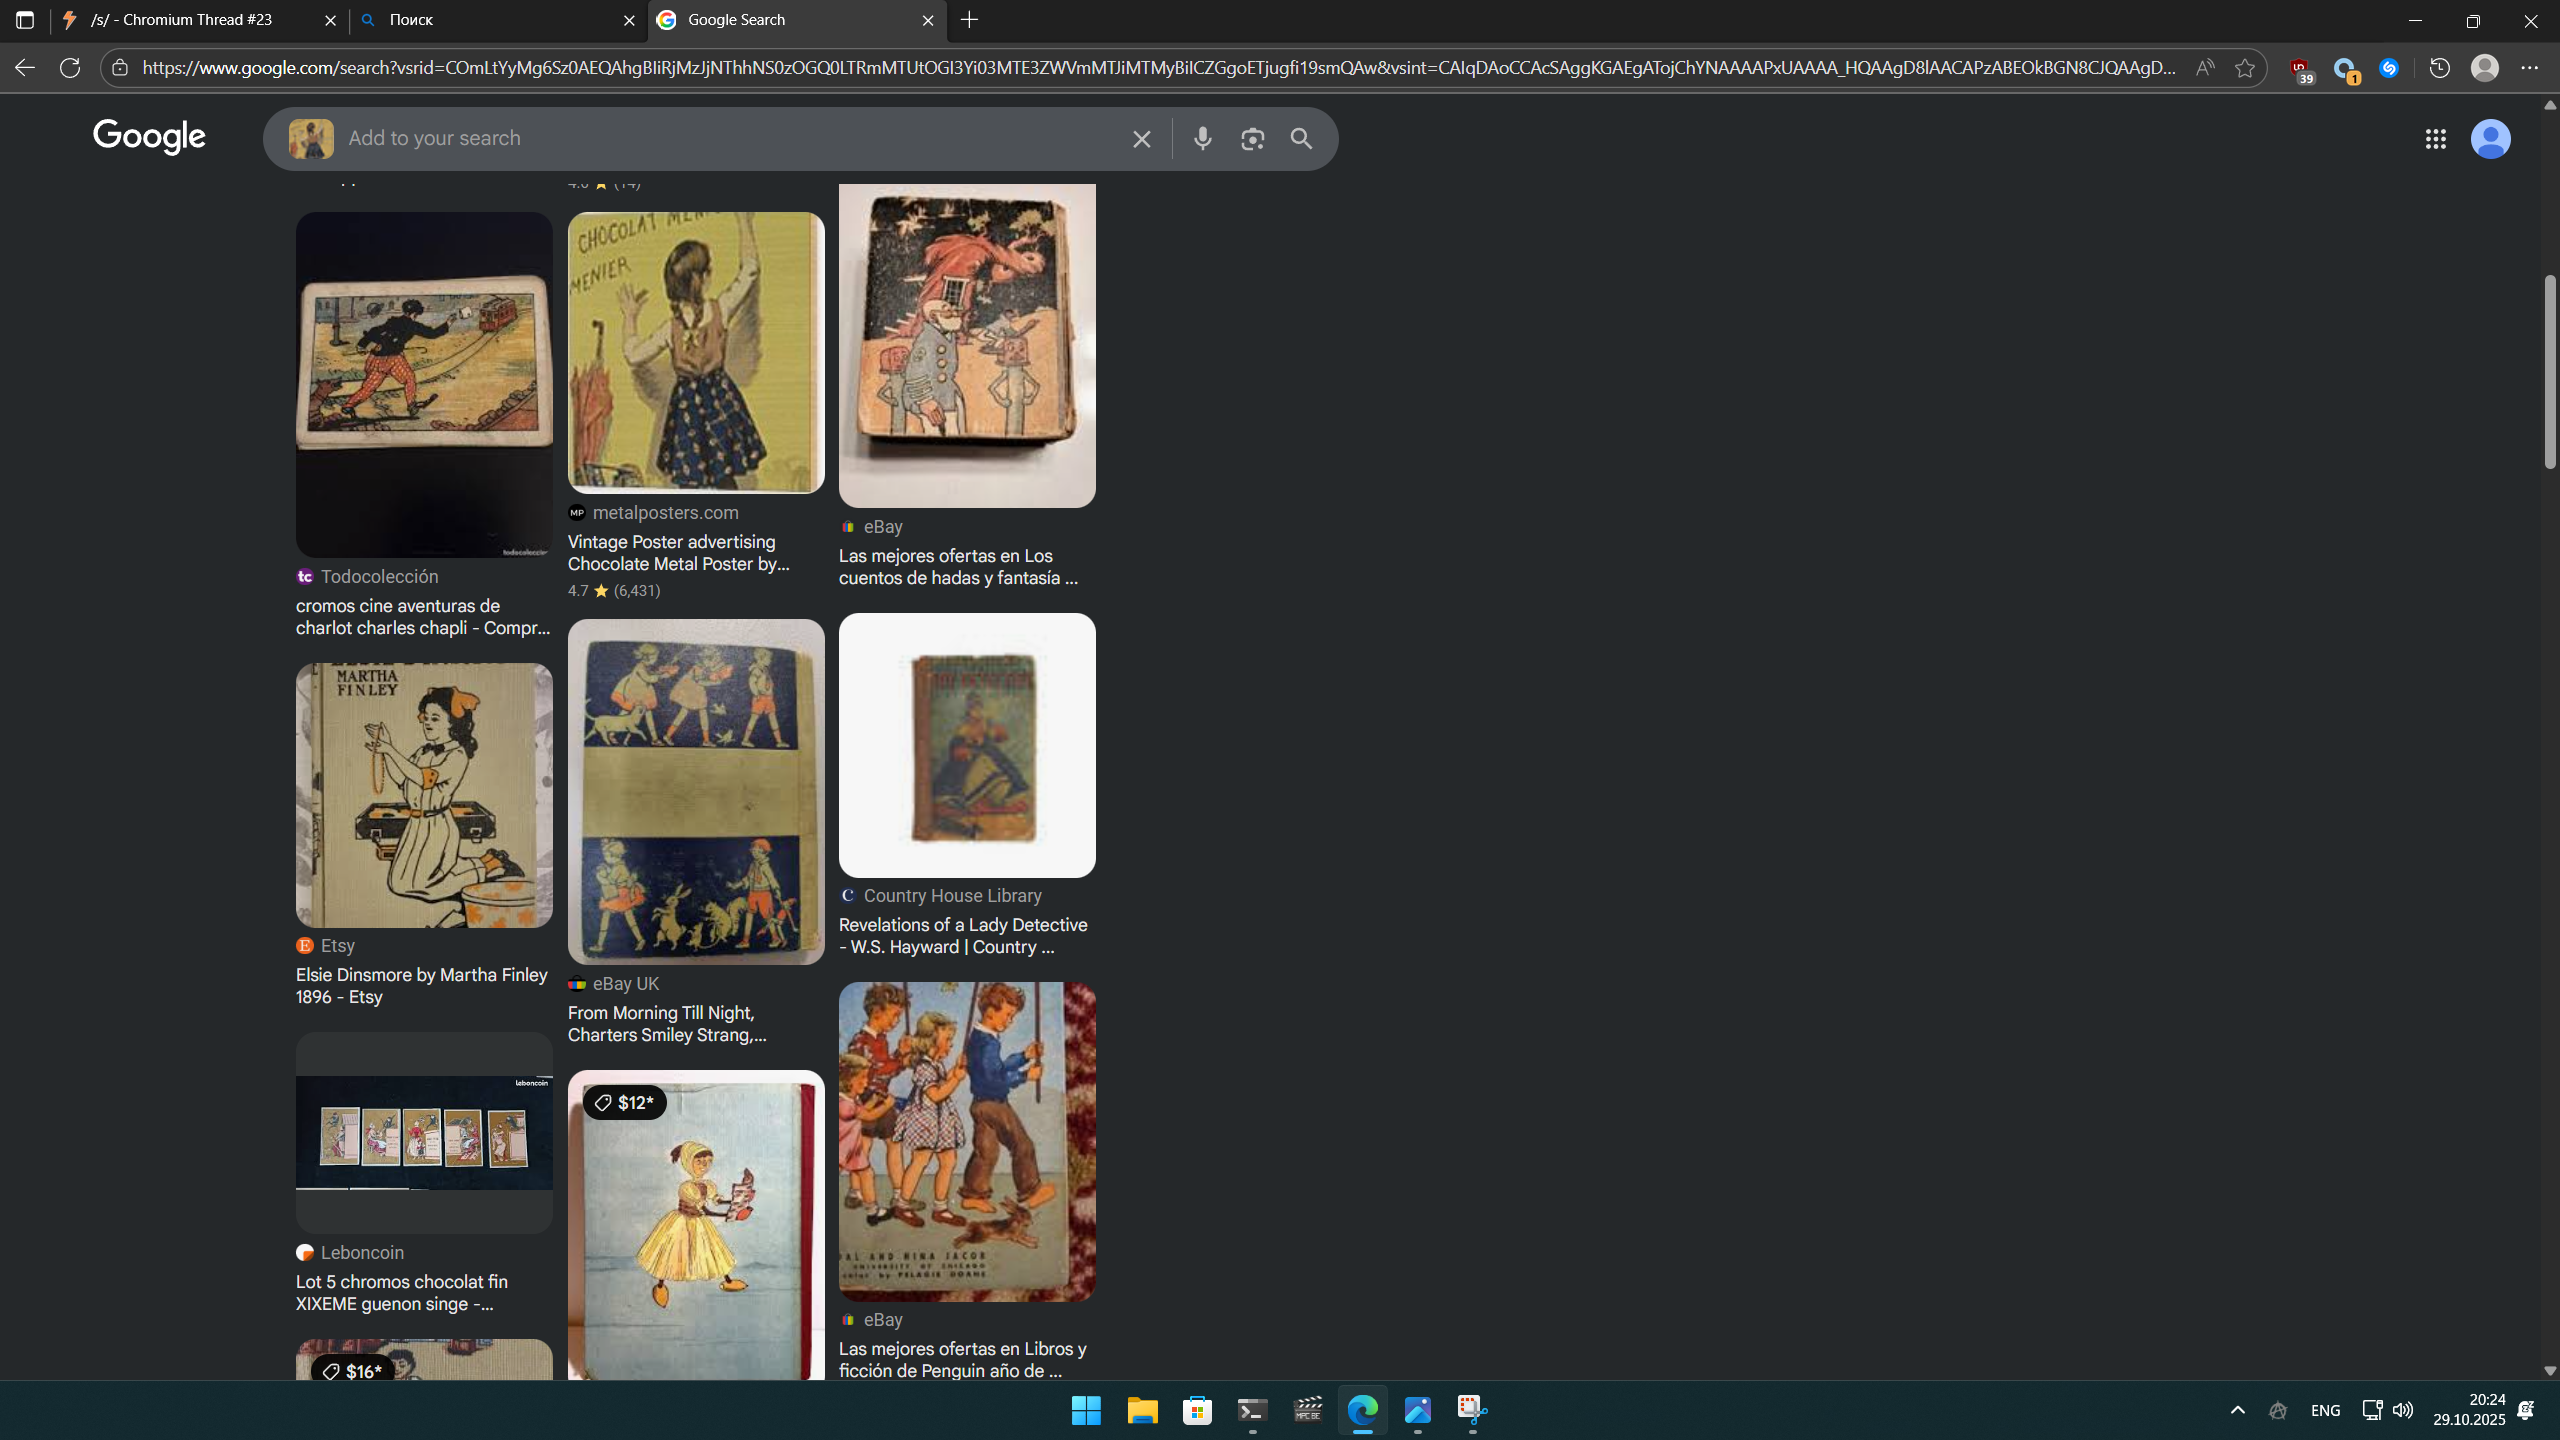The height and width of the screenshot is (1440, 2560).
Task: Refresh the page
Action: click(70, 68)
